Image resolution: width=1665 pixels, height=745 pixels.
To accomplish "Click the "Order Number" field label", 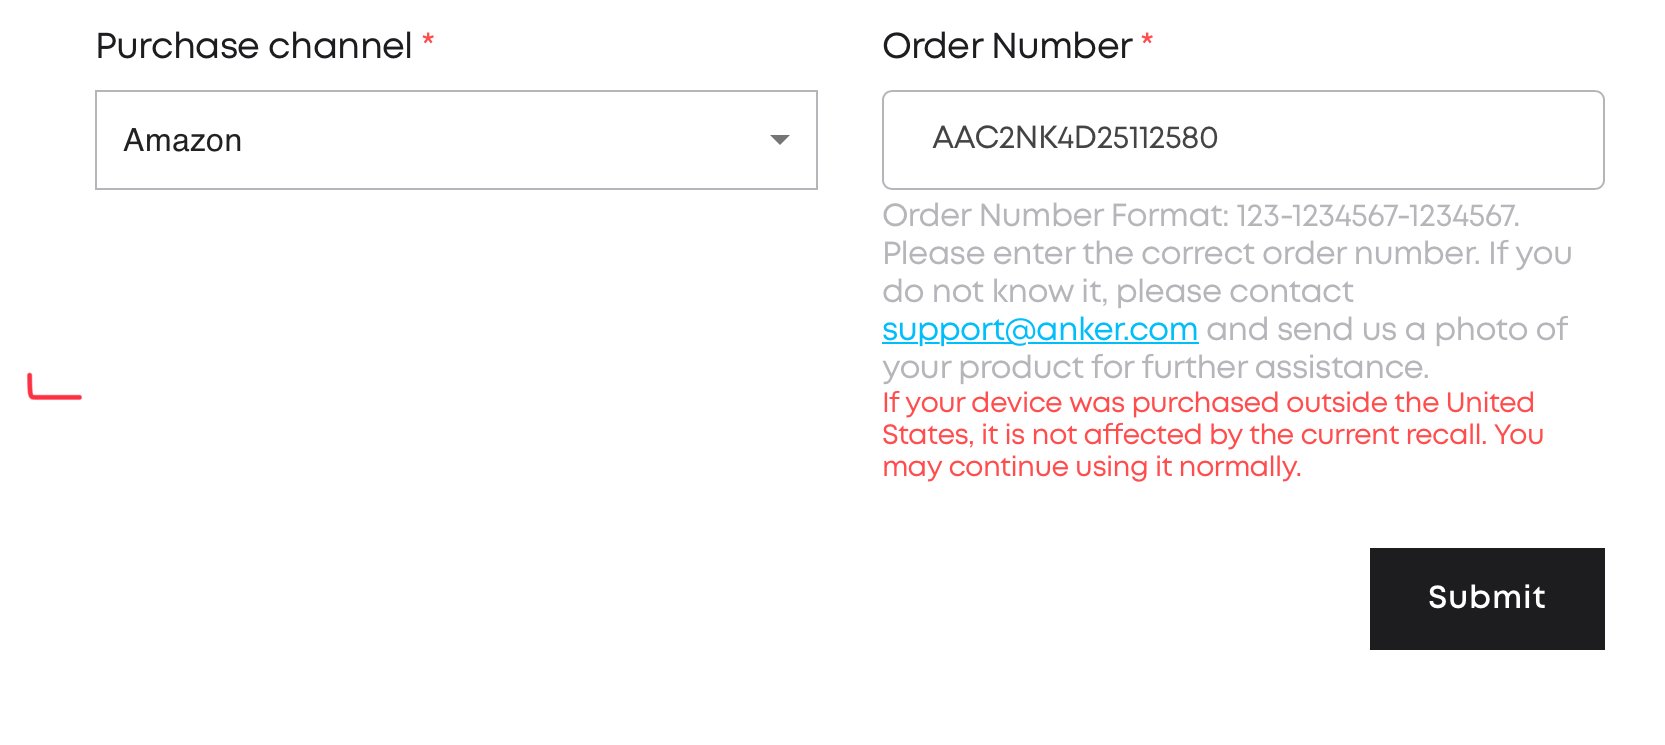I will 1007,46.
